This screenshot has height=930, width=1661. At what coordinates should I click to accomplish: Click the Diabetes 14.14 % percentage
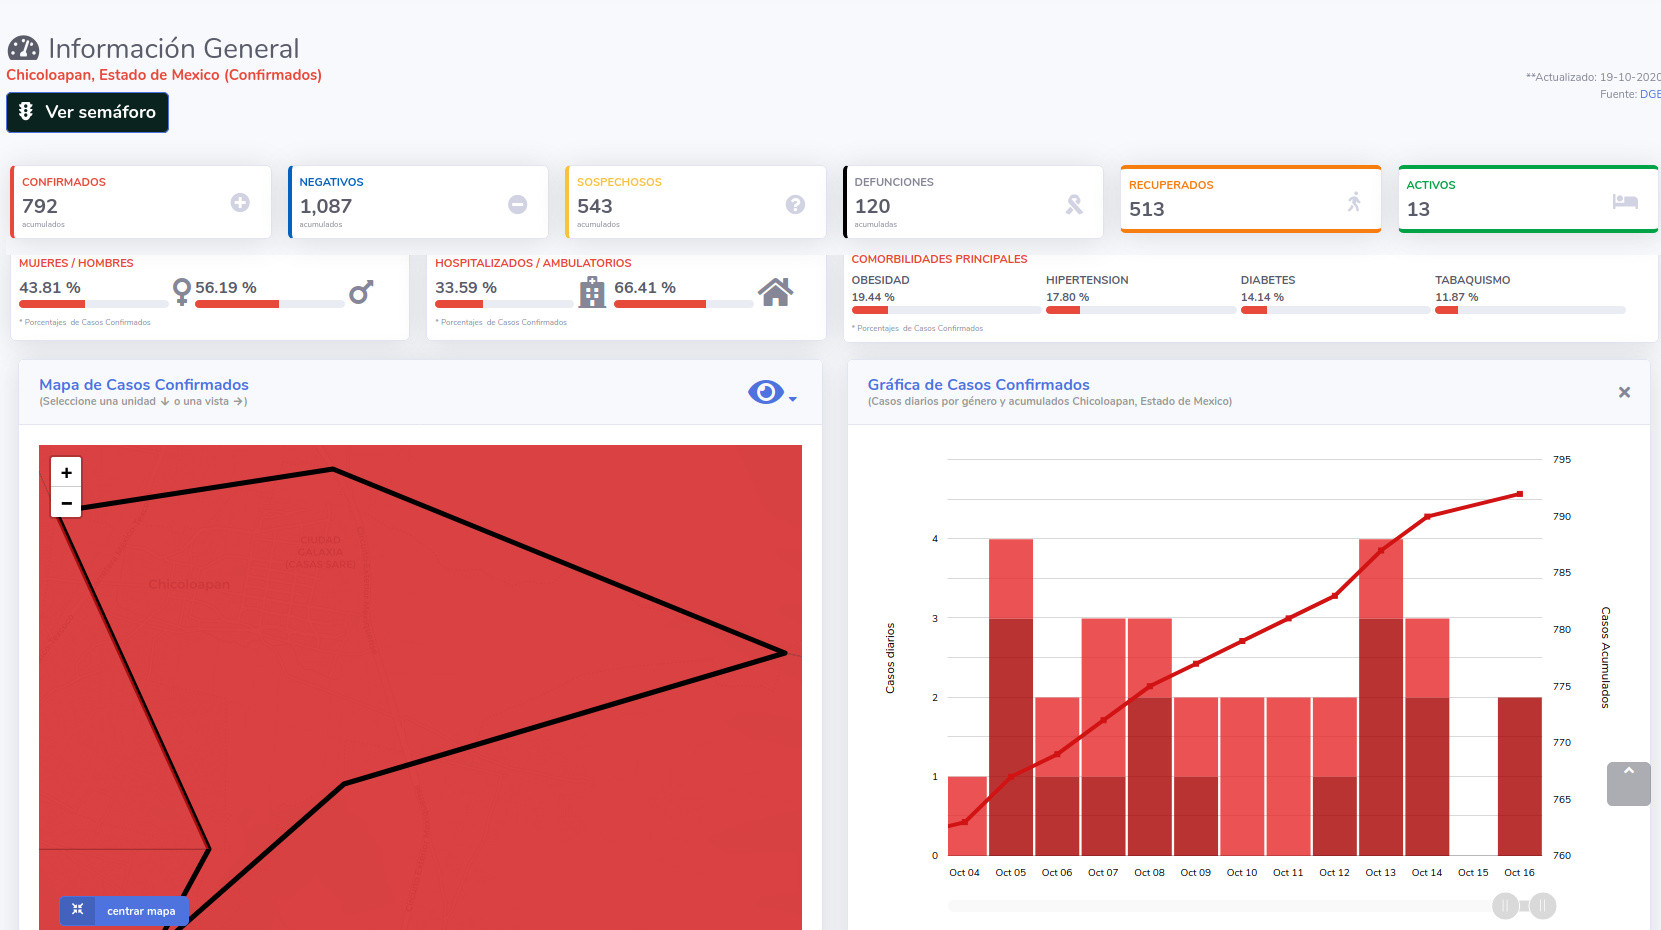1262,297
